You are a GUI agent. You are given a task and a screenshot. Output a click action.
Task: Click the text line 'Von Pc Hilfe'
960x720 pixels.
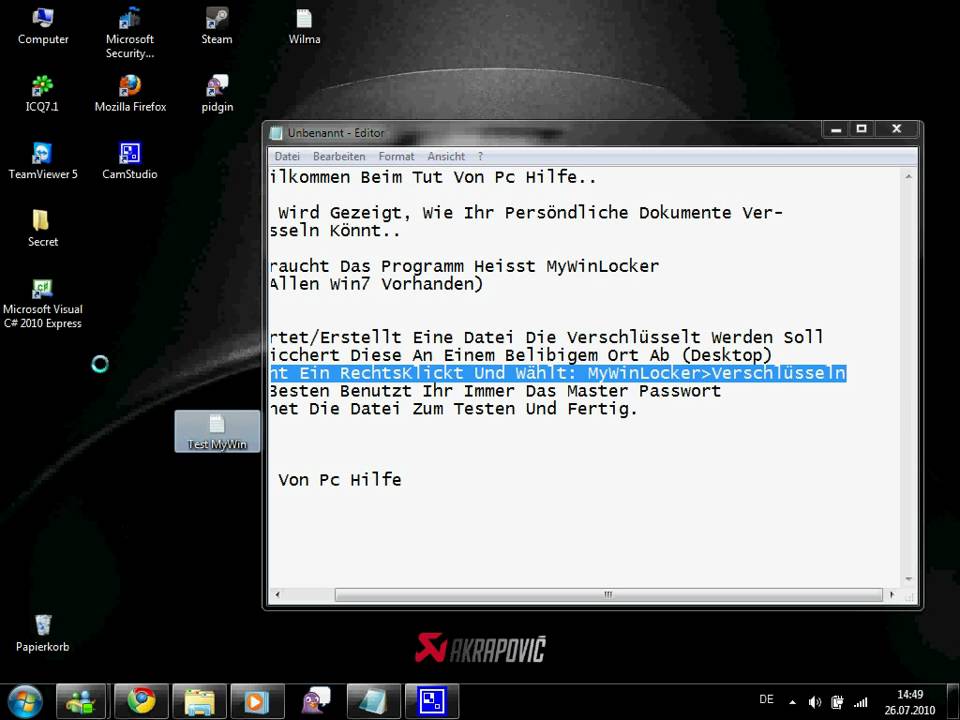click(x=340, y=479)
